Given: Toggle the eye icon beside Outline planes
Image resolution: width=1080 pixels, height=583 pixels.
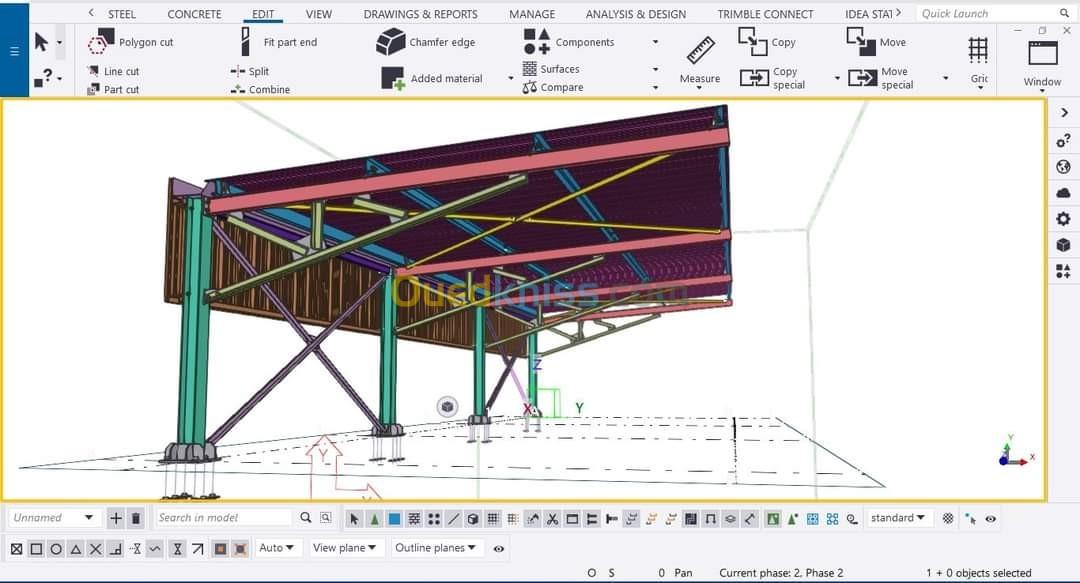Looking at the screenshot, I should coord(499,549).
